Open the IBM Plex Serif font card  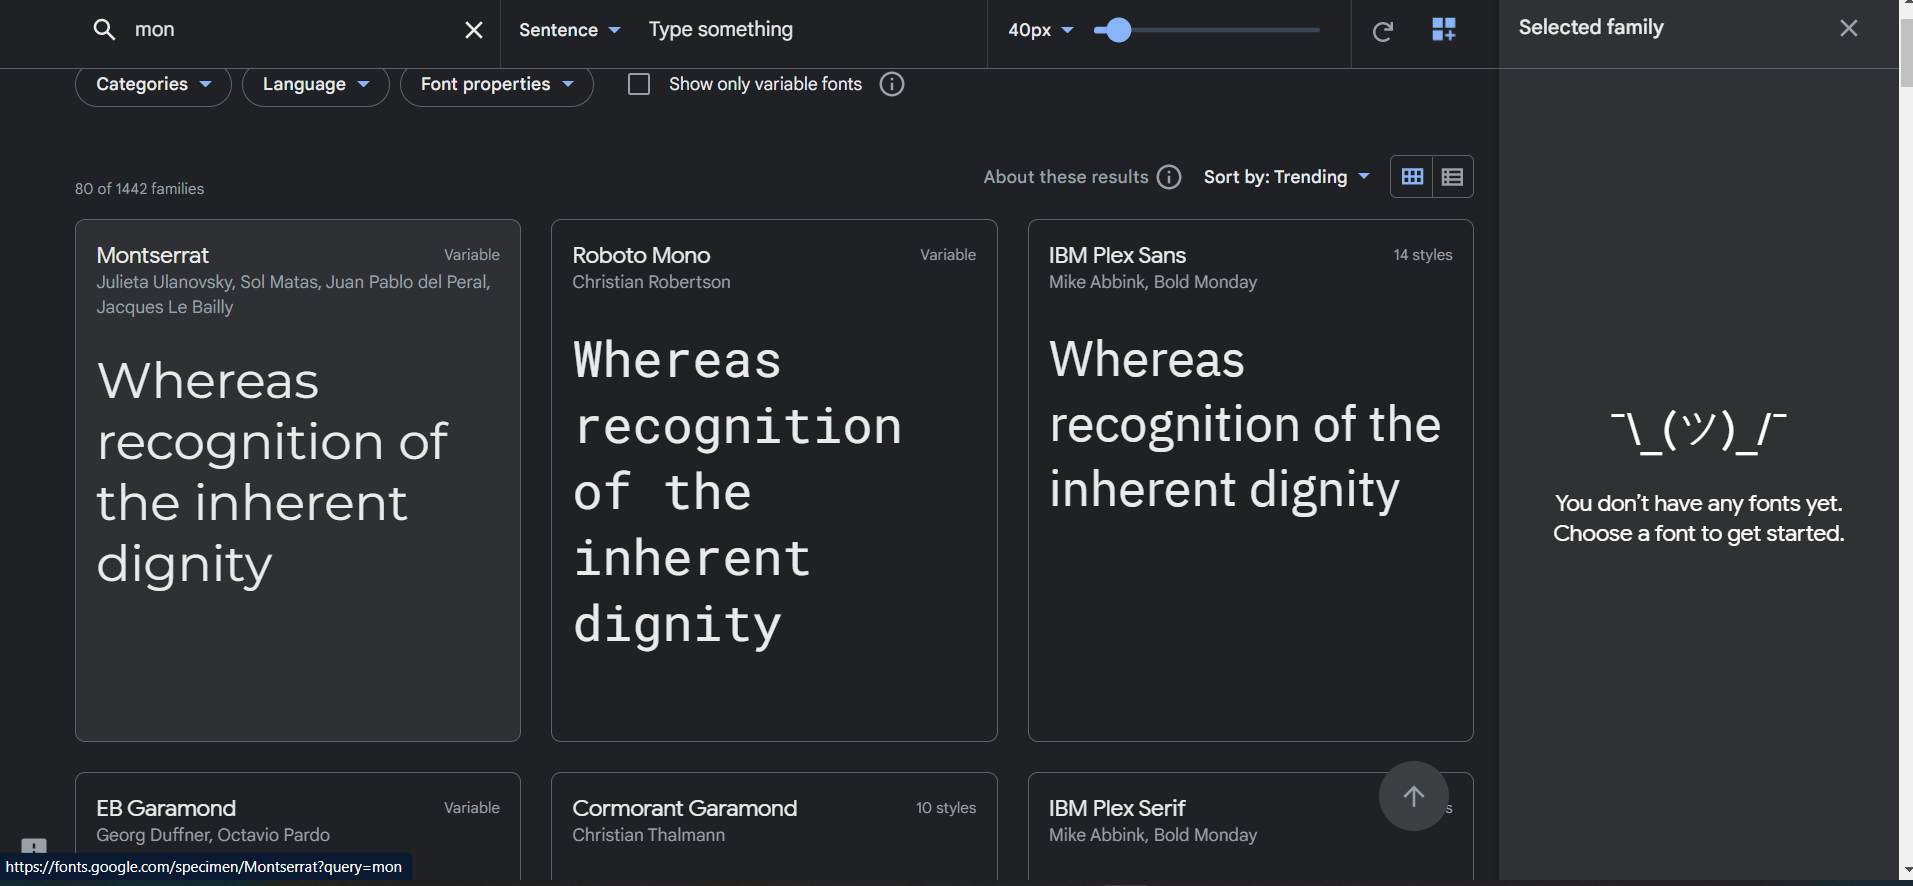point(1250,826)
